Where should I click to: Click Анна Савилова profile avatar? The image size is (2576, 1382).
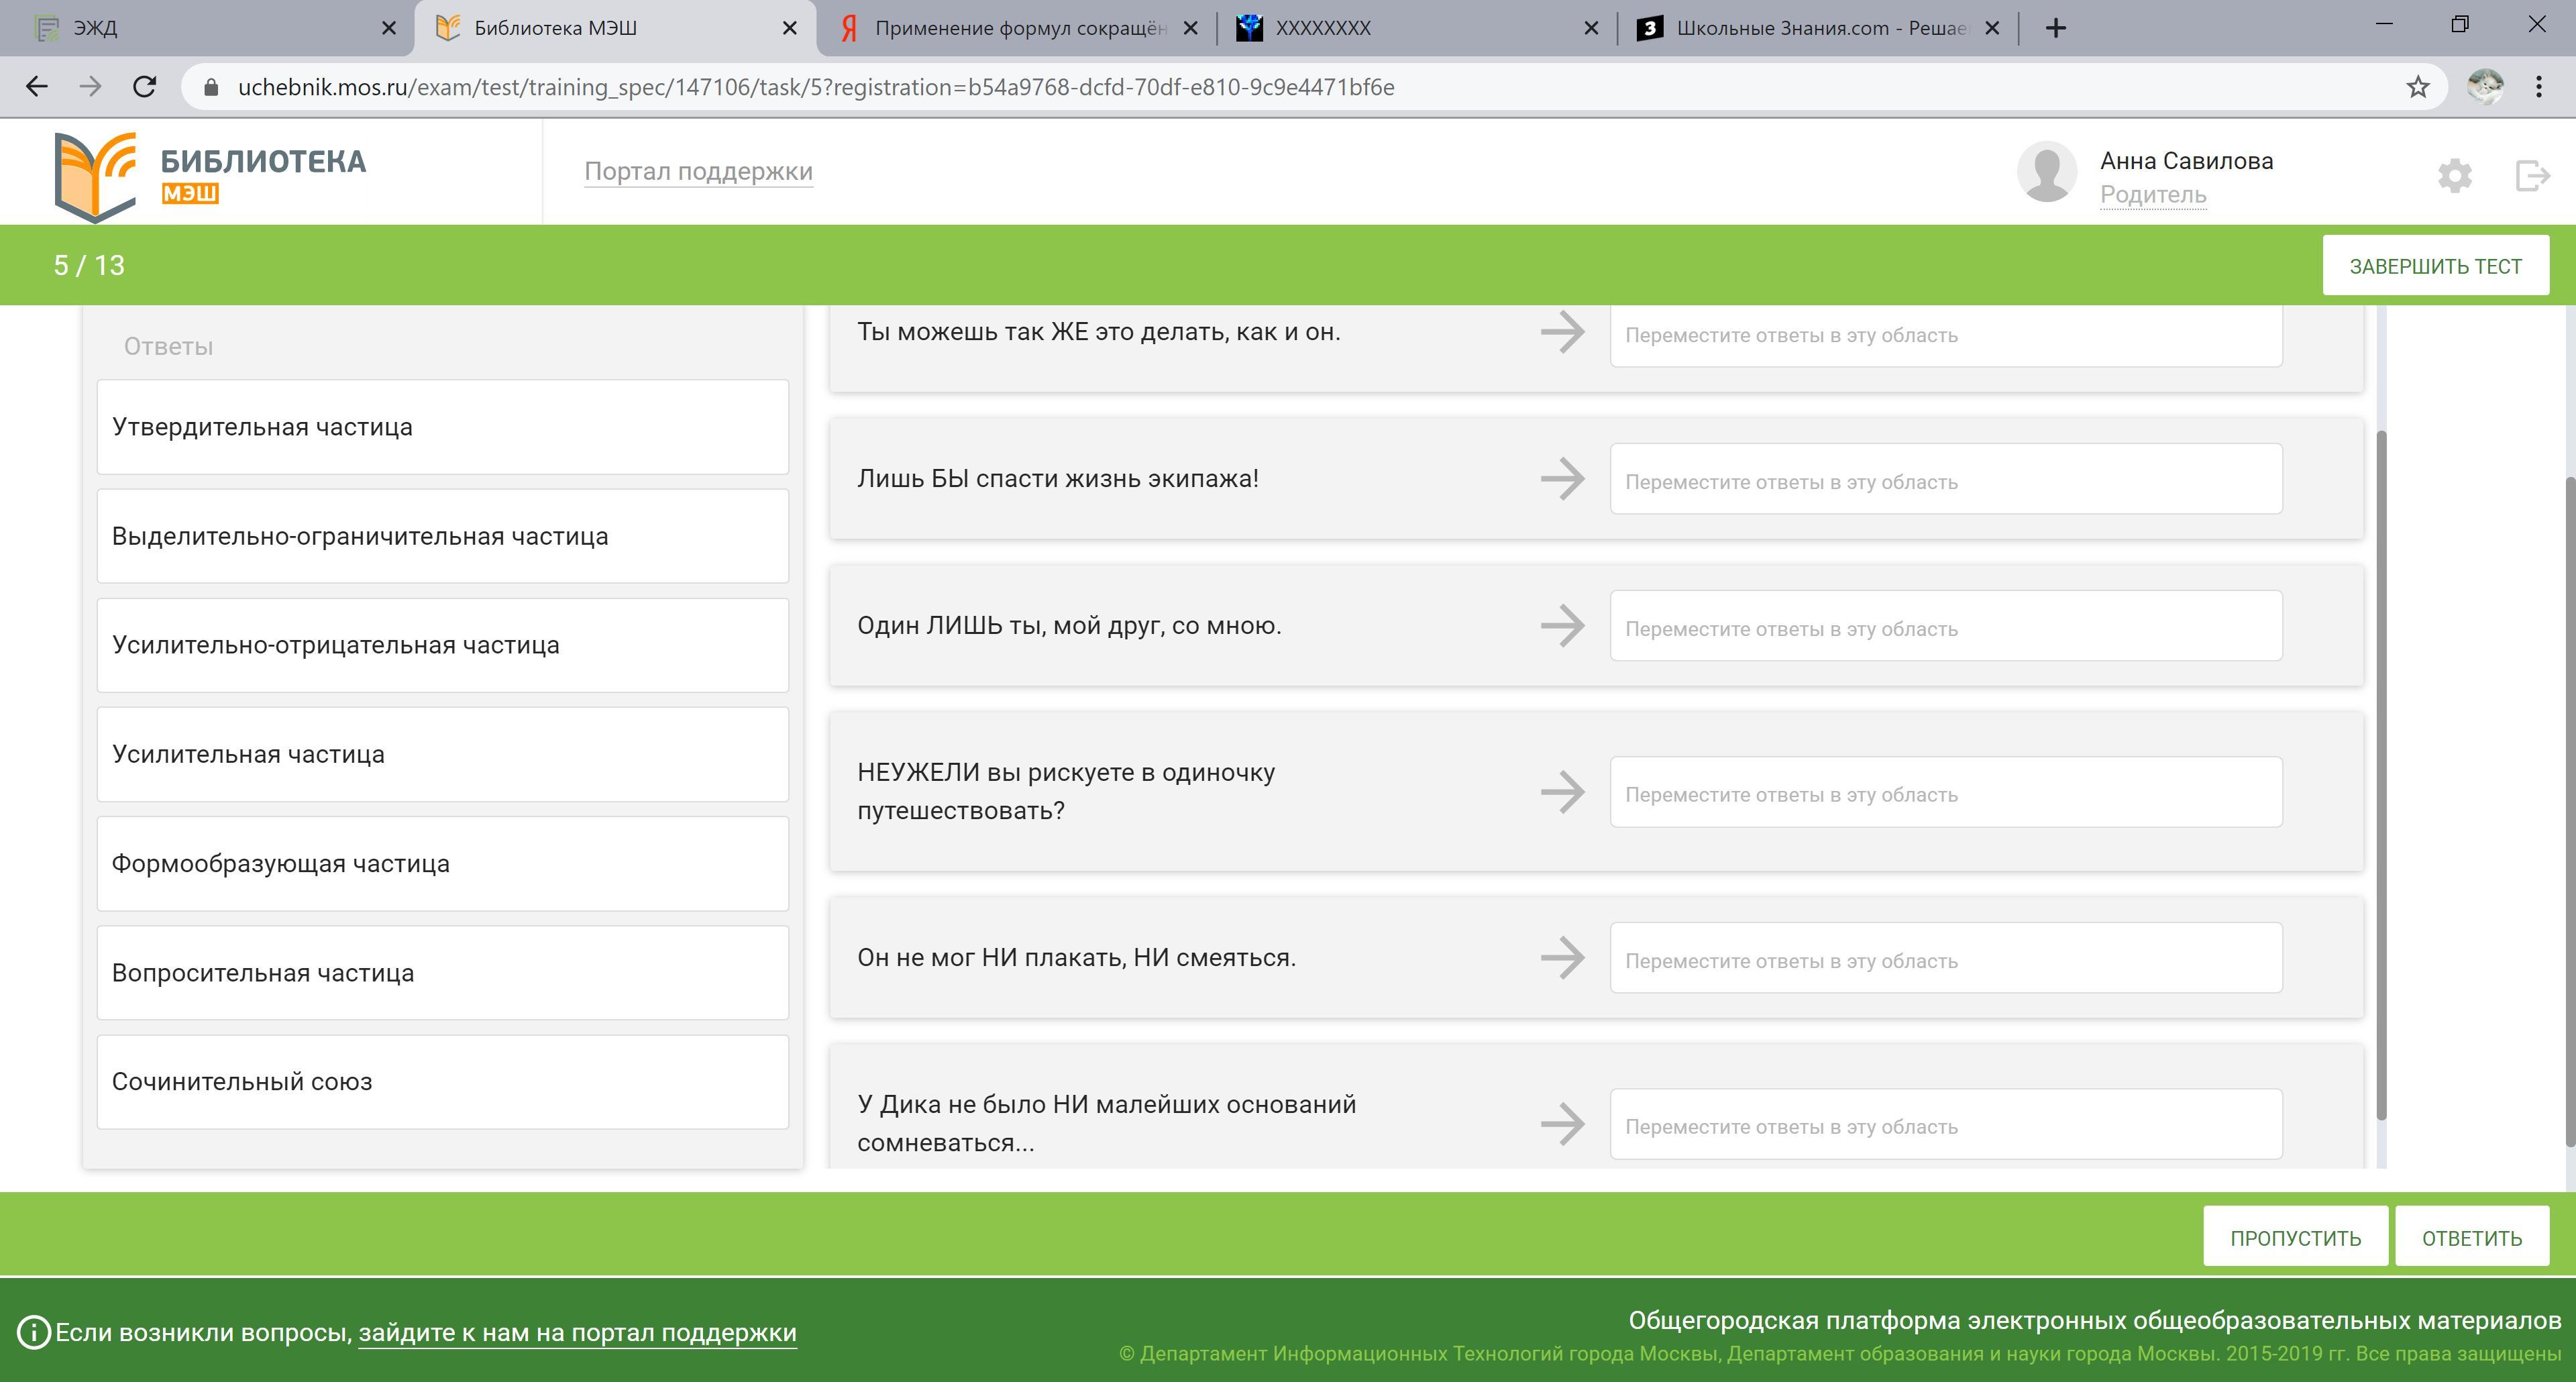pos(2046,172)
